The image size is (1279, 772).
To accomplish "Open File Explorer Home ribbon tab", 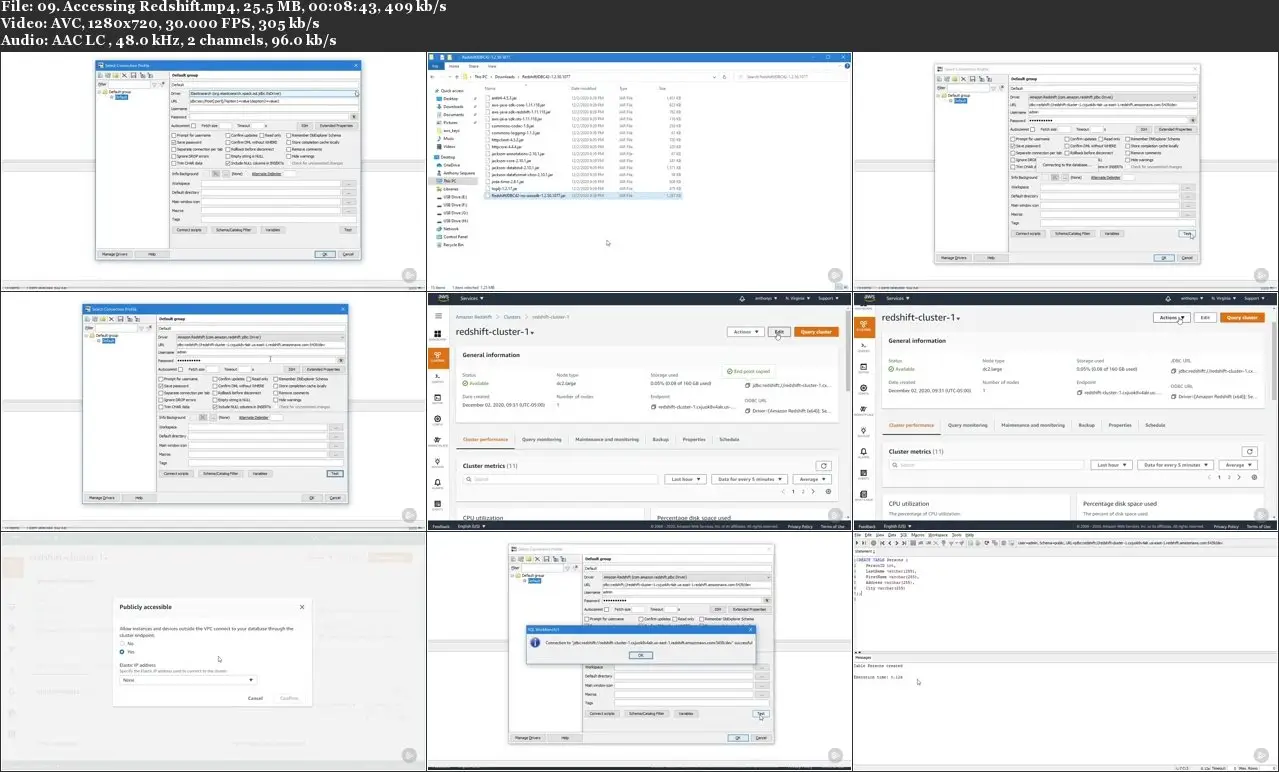I will [454, 66].
